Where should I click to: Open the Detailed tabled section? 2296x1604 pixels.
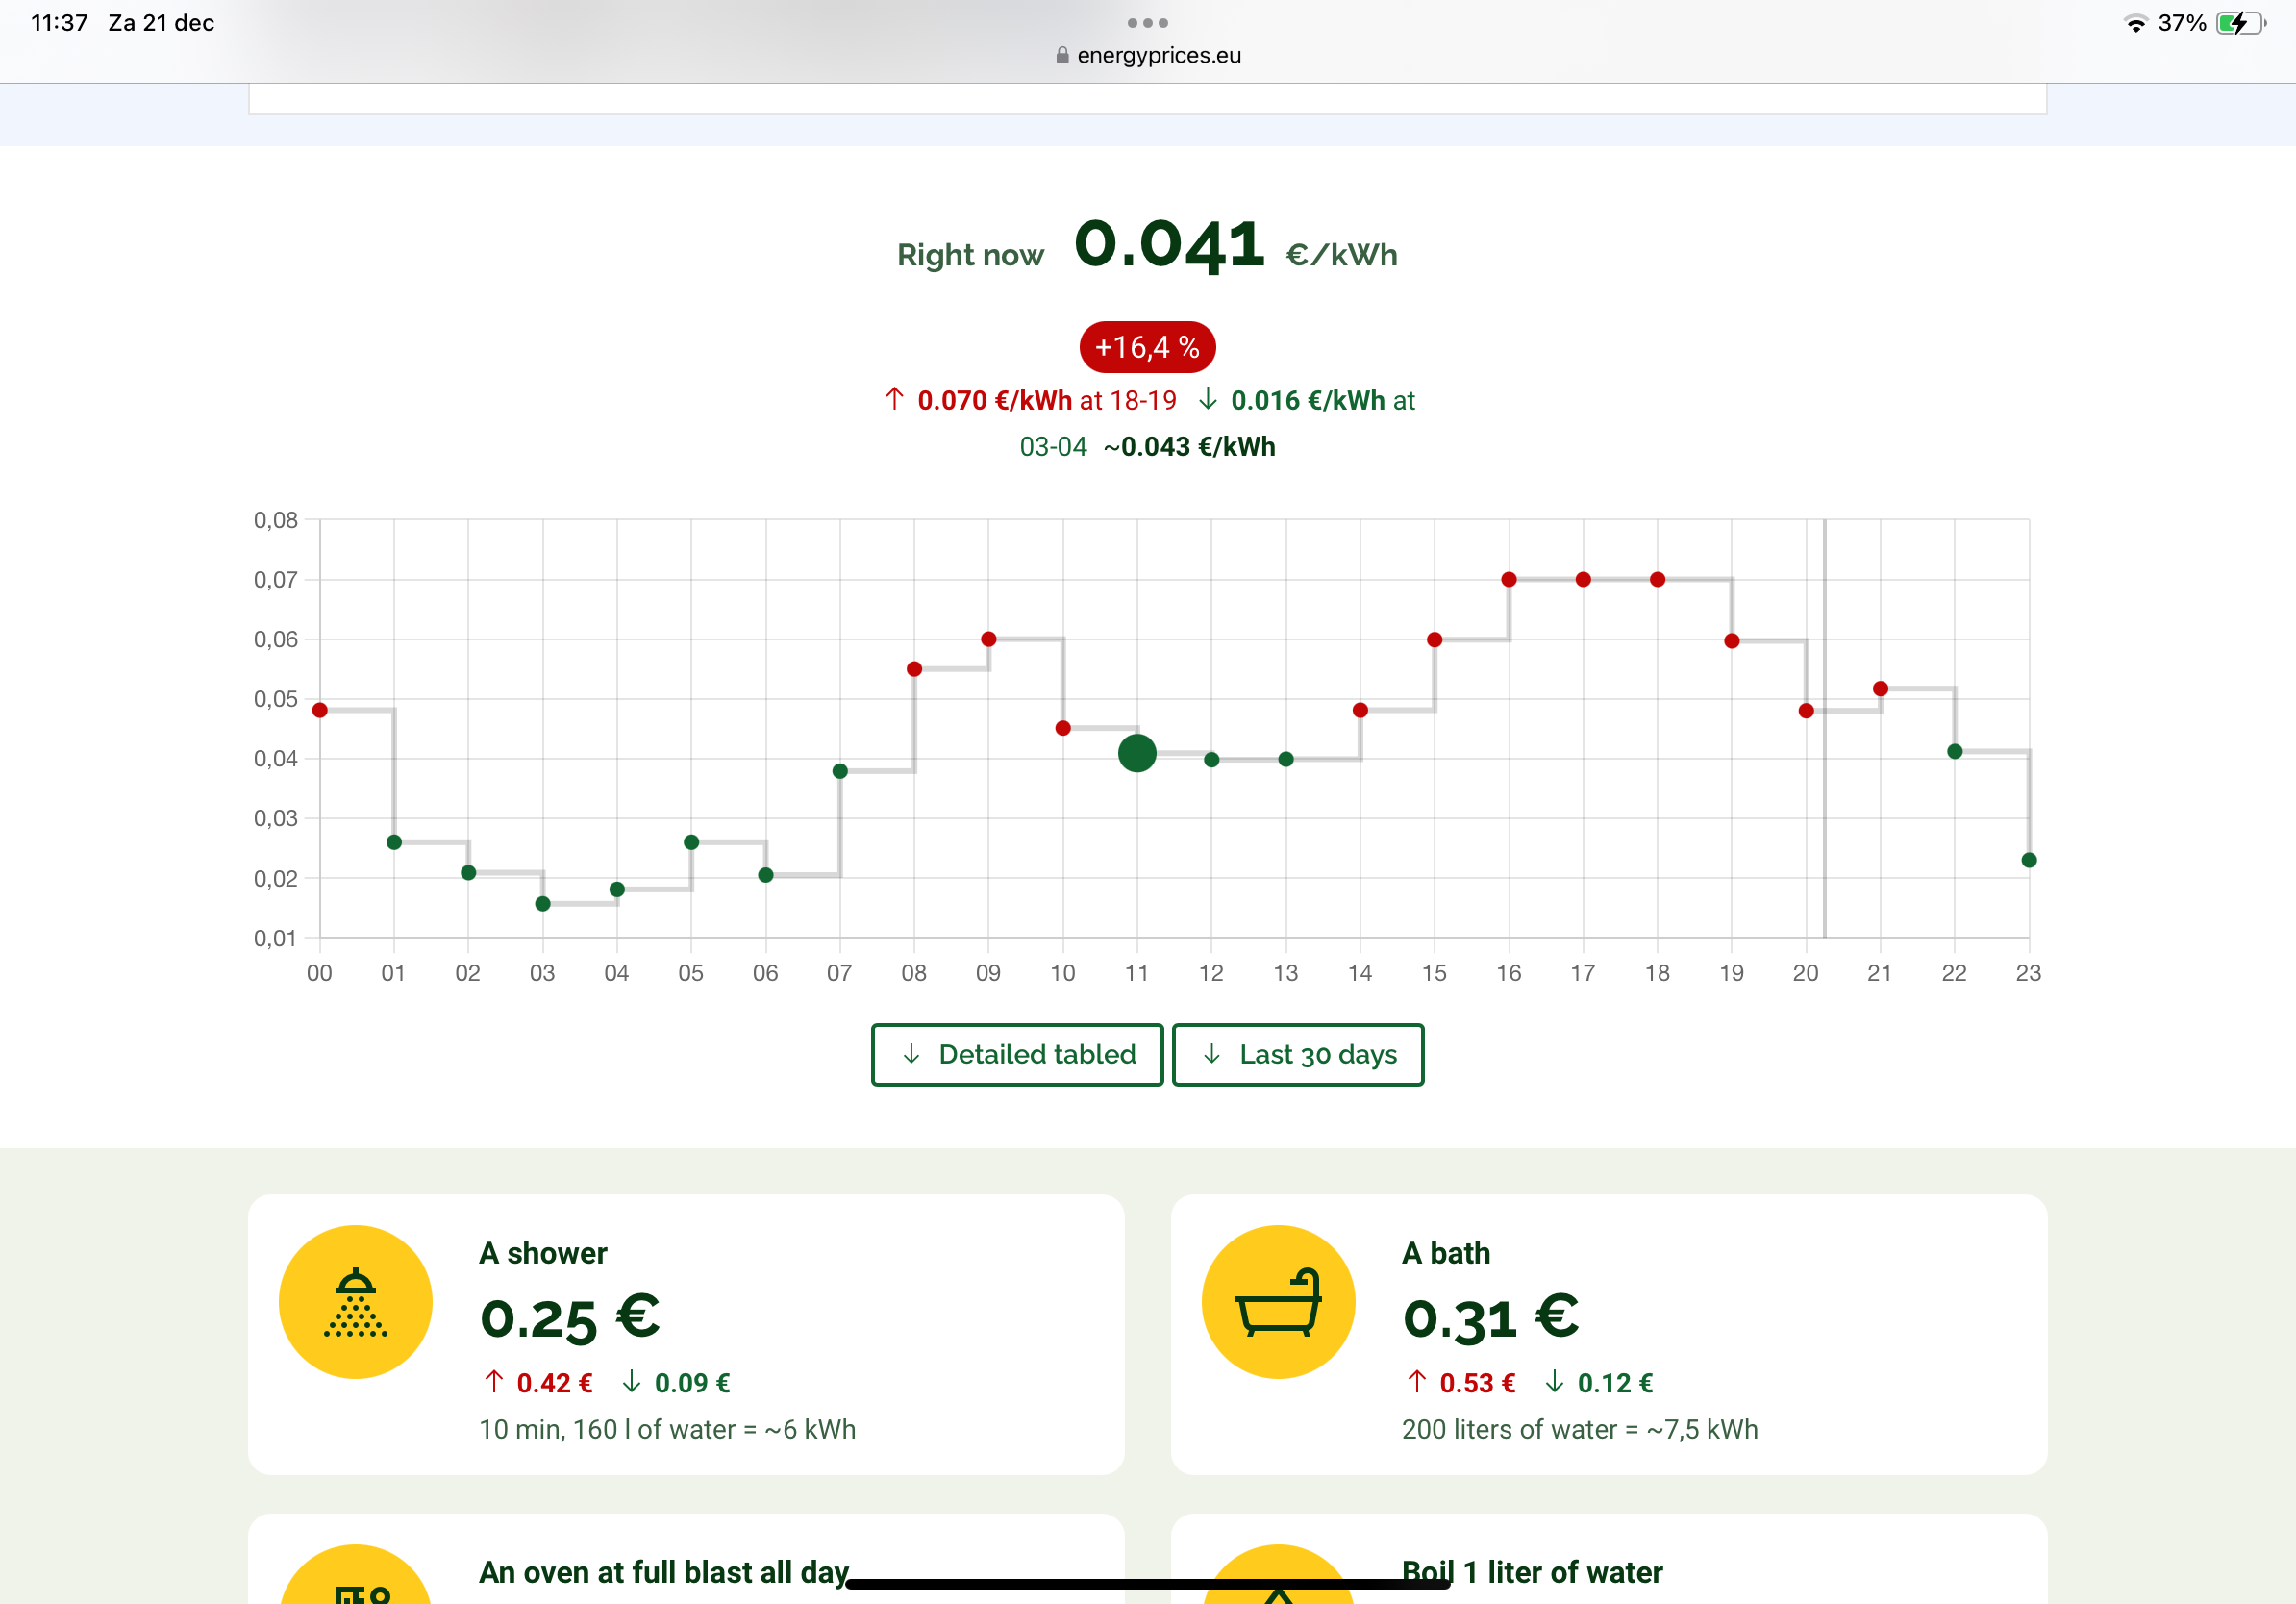click(x=1017, y=1054)
